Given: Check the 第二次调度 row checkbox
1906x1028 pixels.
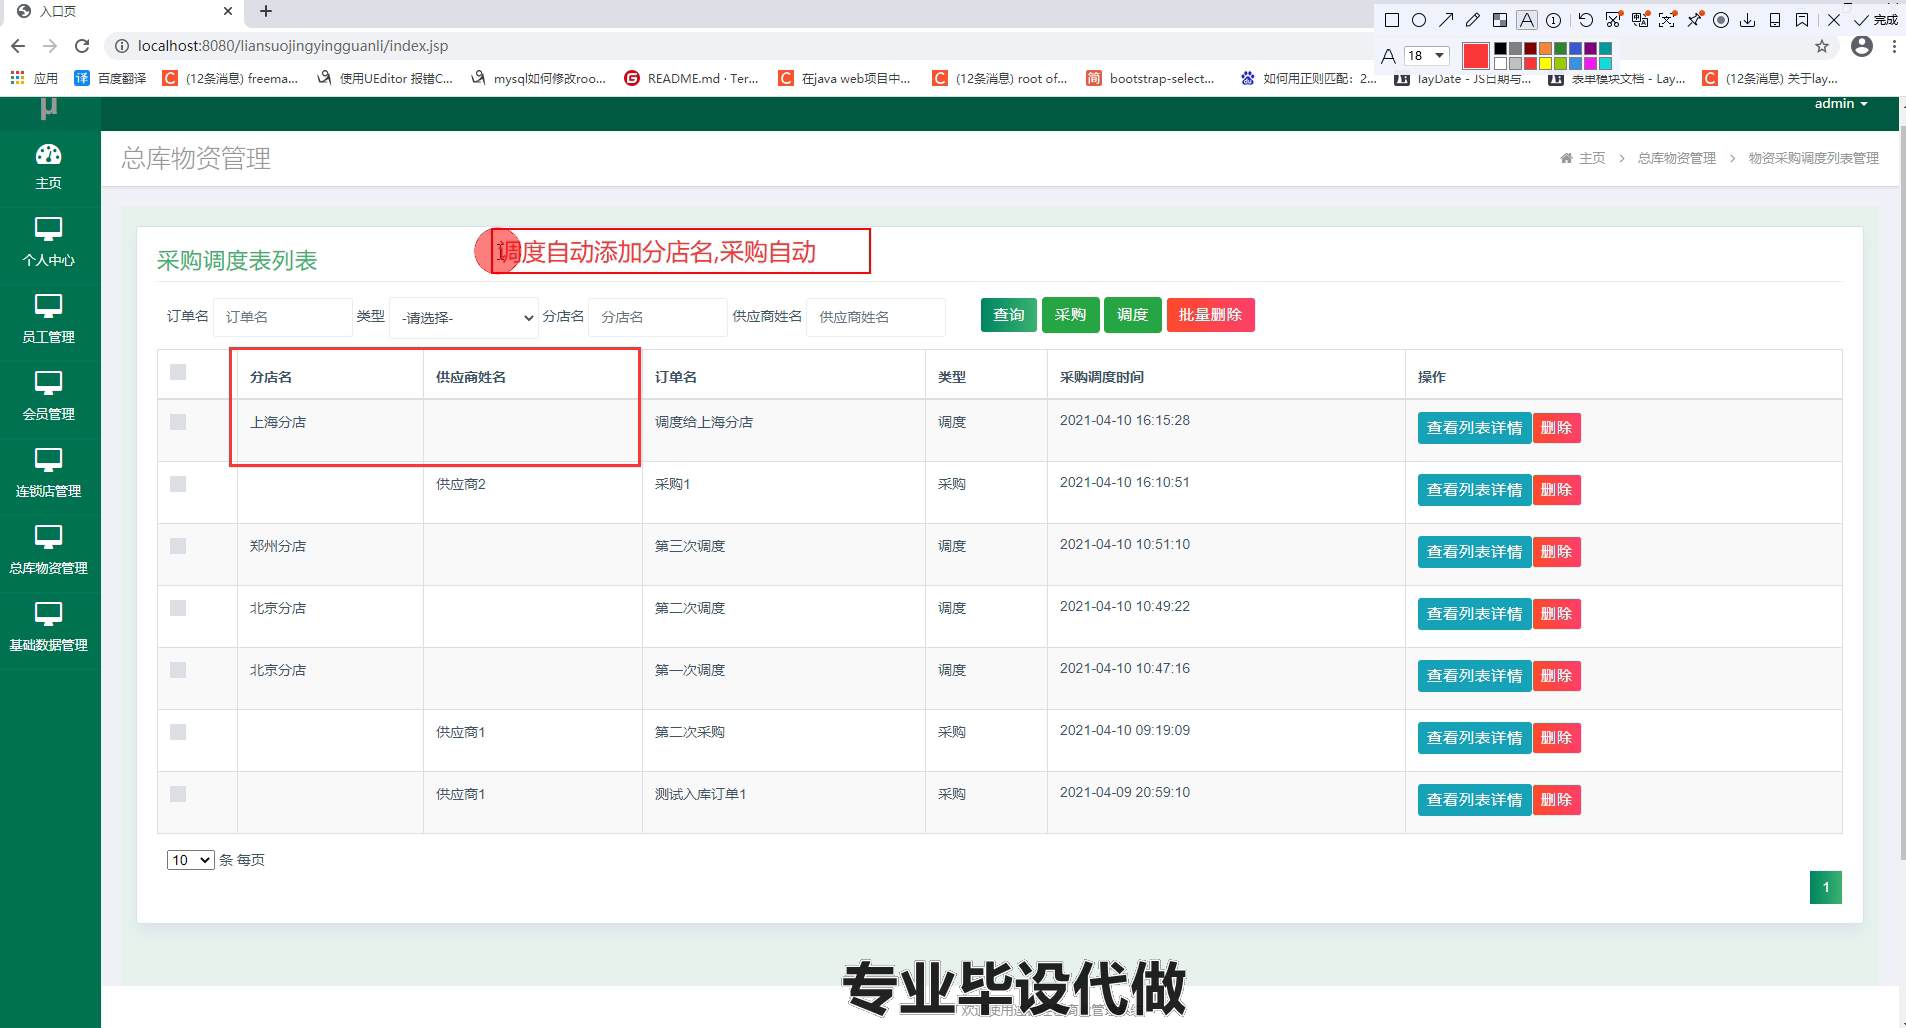Looking at the screenshot, I should pos(178,608).
